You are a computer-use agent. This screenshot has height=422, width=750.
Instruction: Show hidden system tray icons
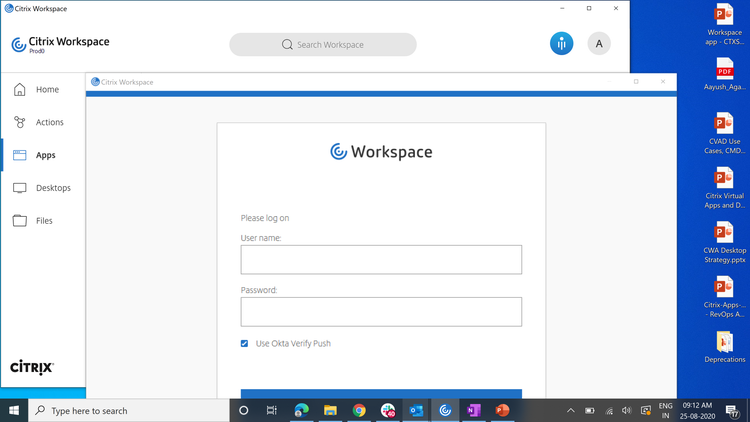pyautogui.click(x=571, y=411)
